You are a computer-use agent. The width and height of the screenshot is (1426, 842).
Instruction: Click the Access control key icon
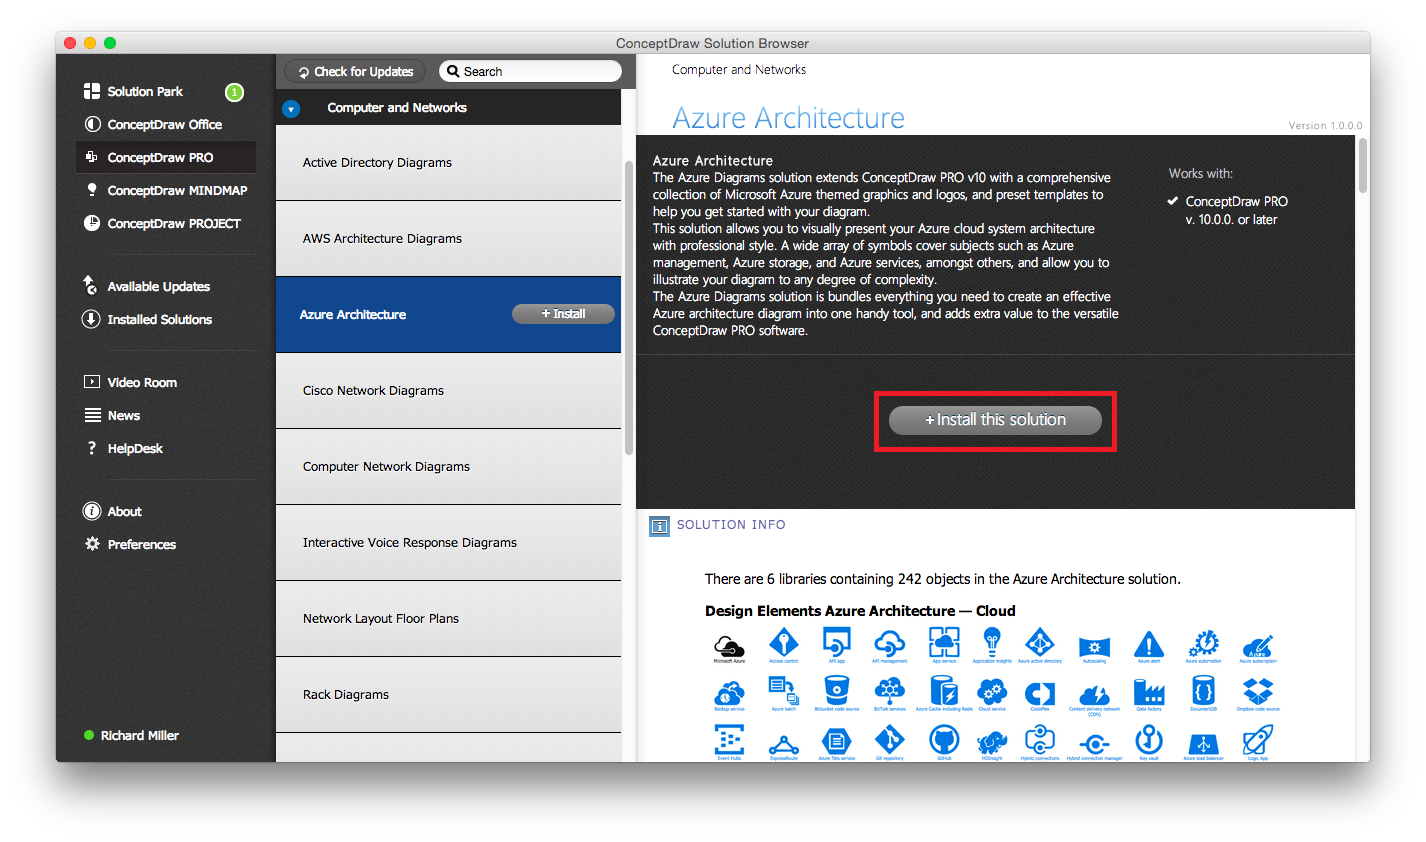click(x=784, y=646)
